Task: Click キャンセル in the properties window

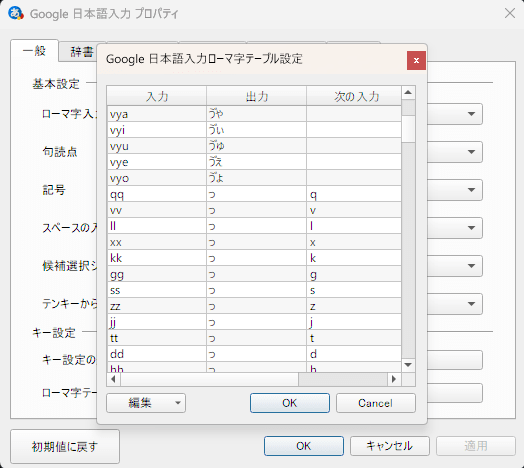Action: 390,446
